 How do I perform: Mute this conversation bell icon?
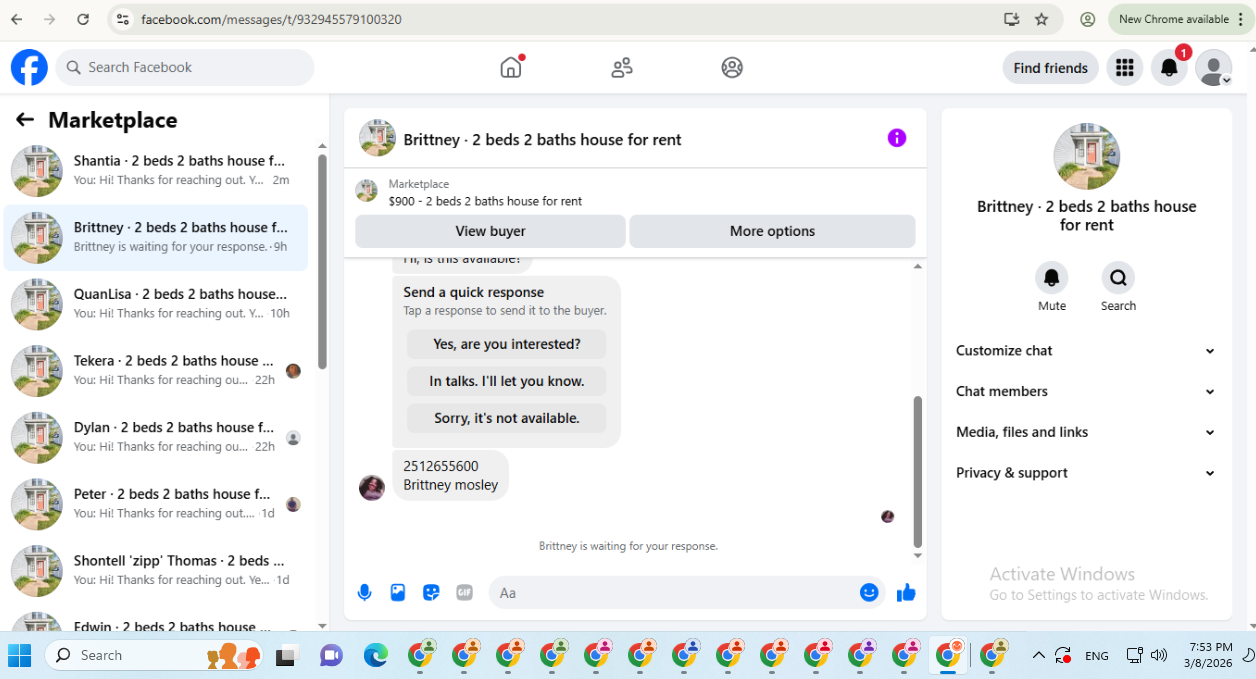pos(1051,277)
